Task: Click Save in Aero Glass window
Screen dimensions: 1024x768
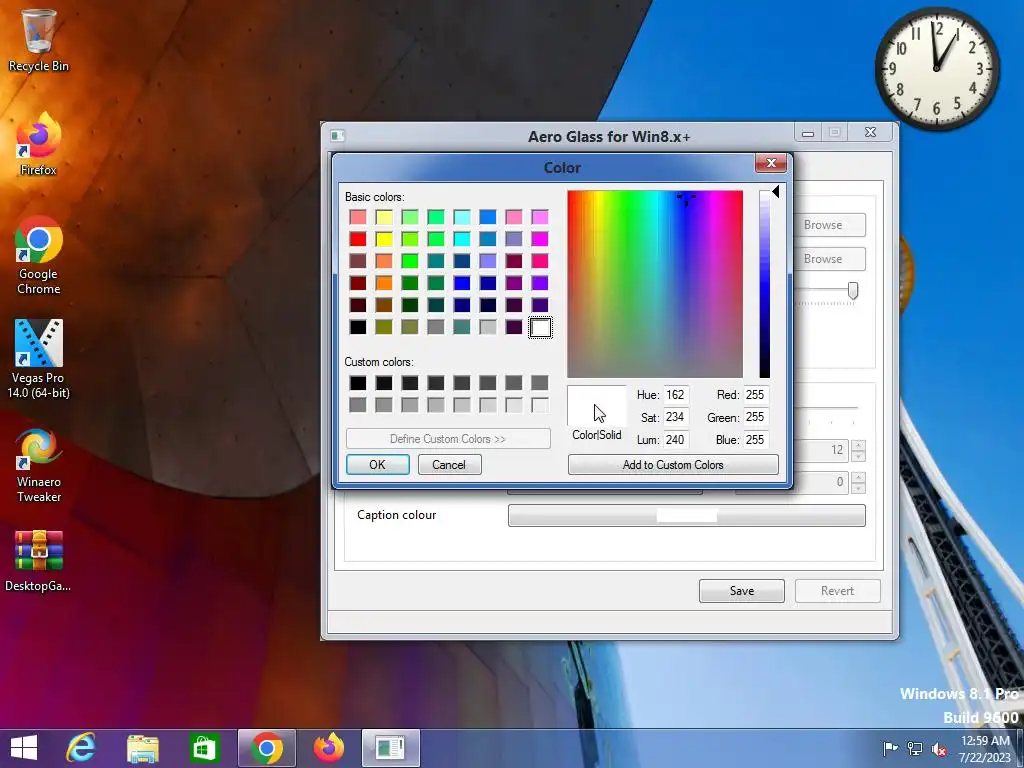Action: (741, 590)
